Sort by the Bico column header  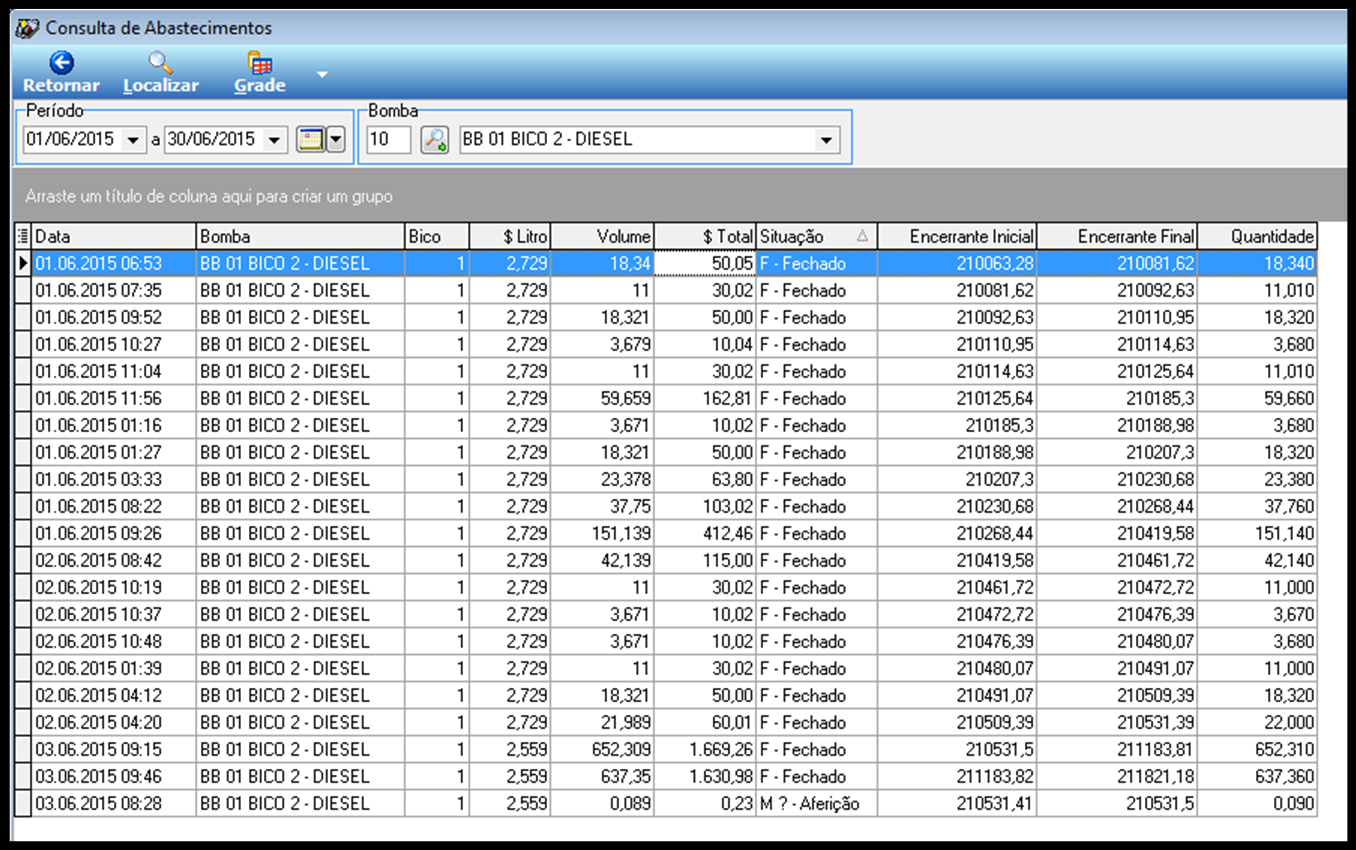437,237
